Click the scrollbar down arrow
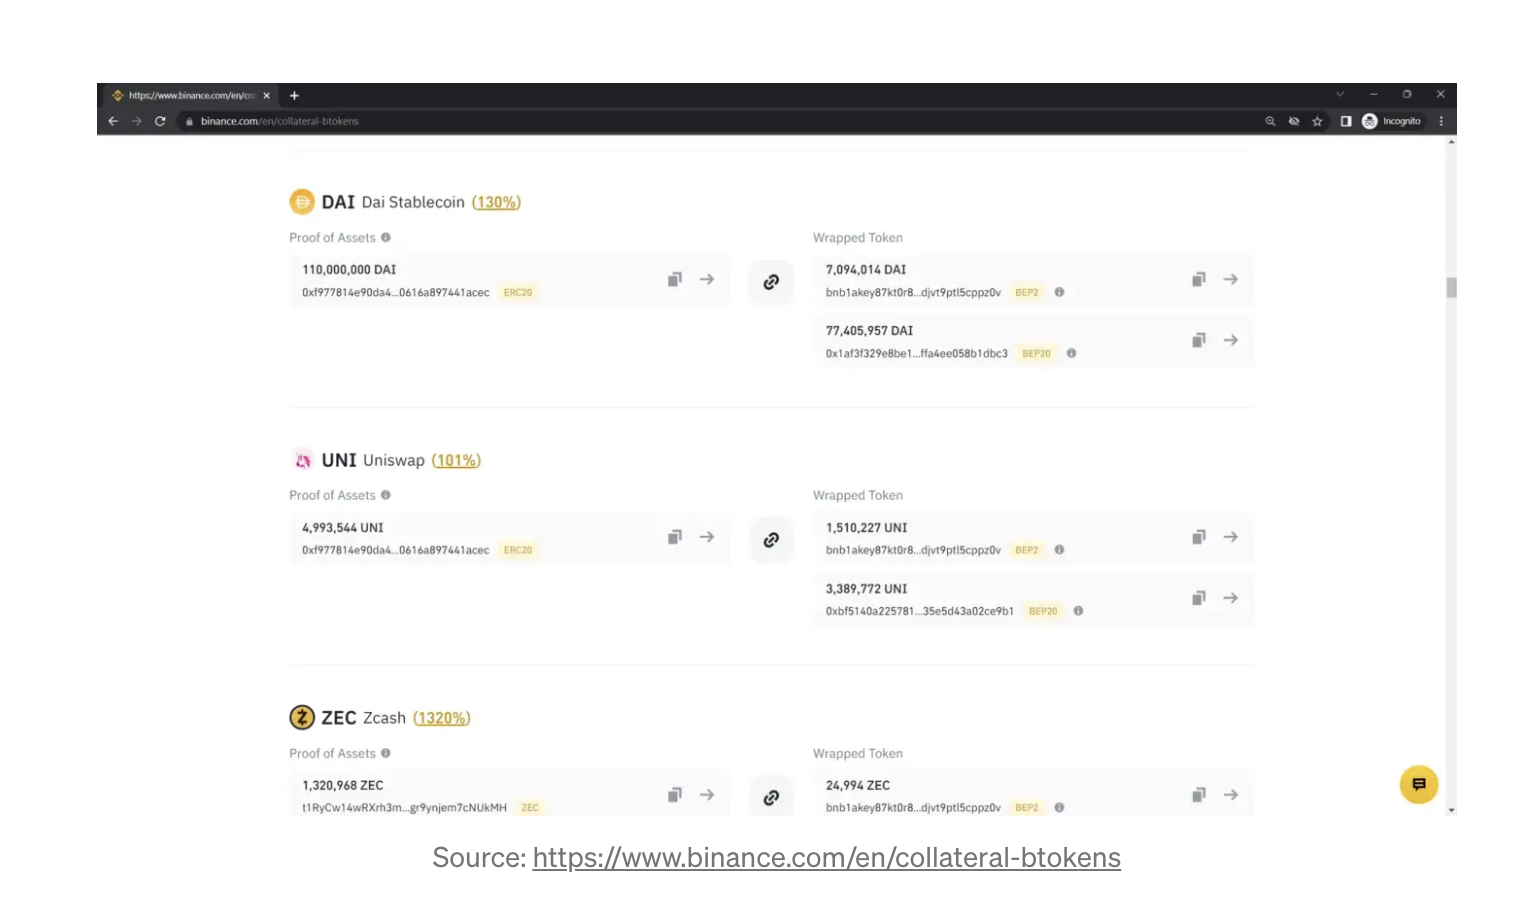Image resolution: width=1534 pixels, height=924 pixels. coord(1451,810)
